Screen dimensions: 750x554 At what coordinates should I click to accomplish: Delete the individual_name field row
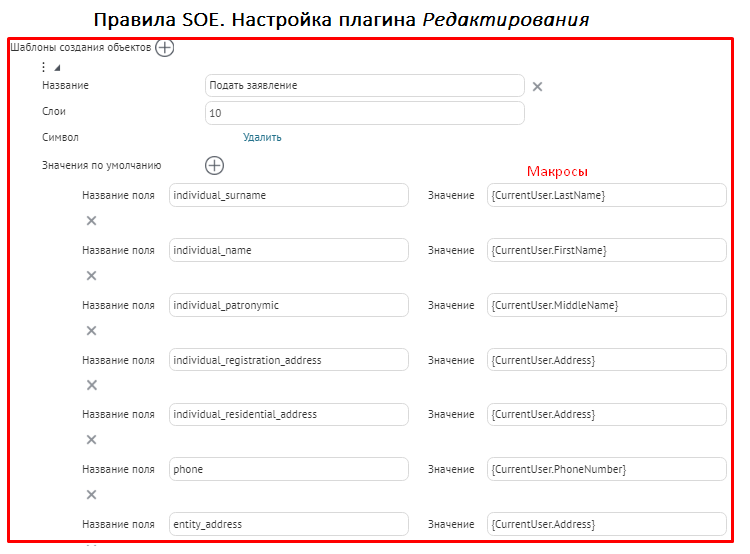click(91, 276)
